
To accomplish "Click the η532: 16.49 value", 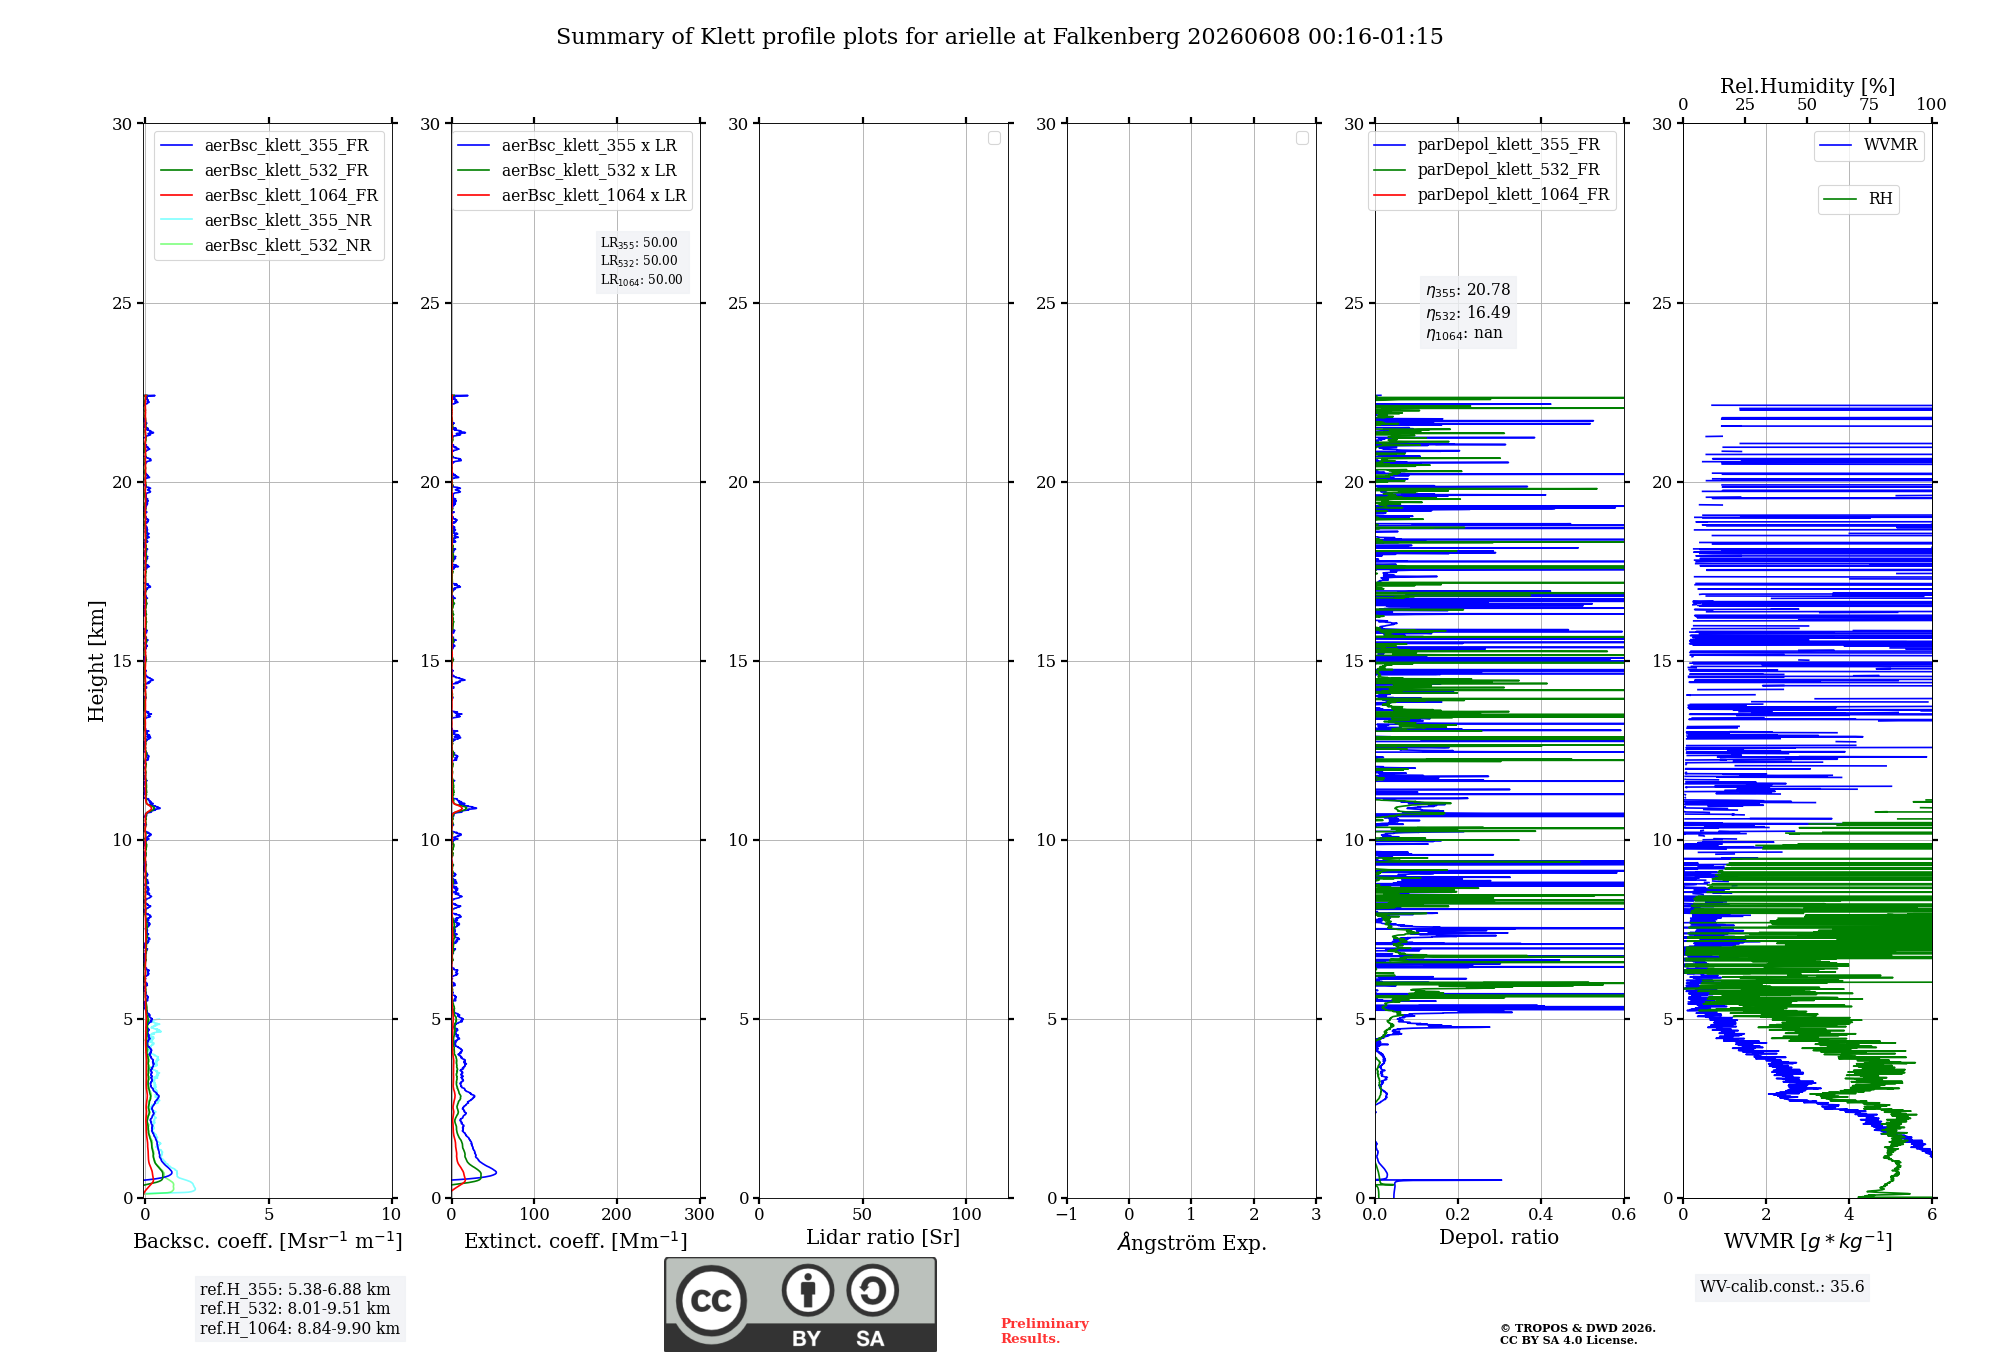I will [1468, 313].
